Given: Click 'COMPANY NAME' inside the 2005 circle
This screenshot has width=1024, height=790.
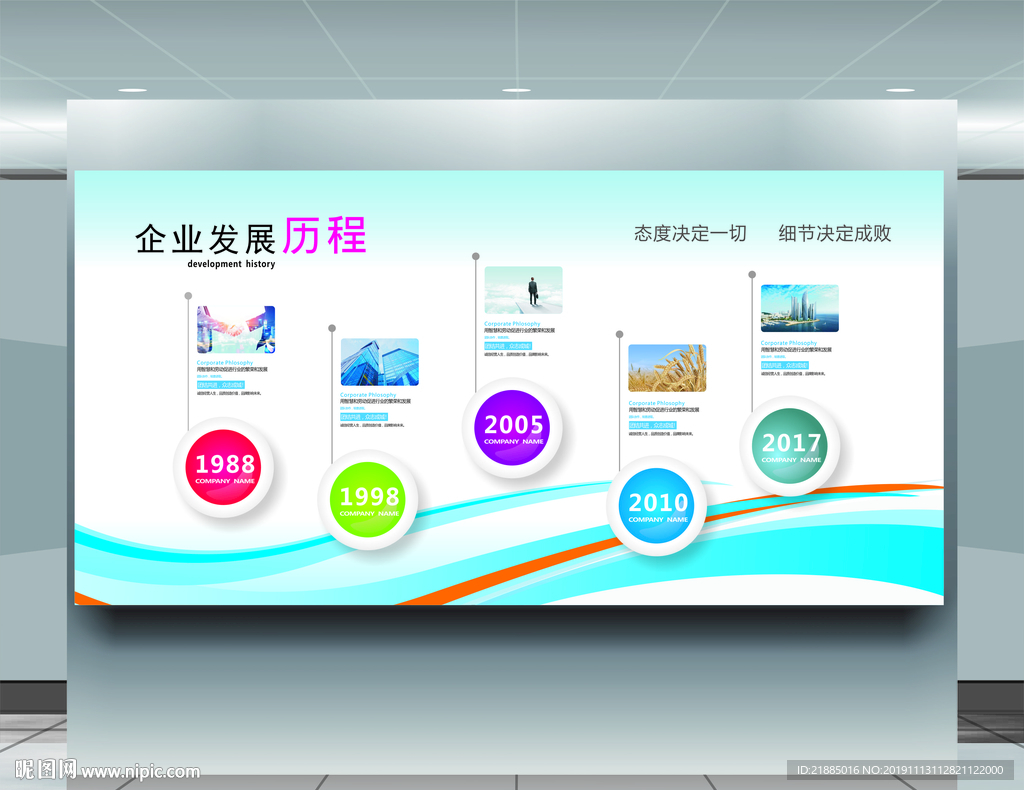Looking at the screenshot, I should (513, 442).
